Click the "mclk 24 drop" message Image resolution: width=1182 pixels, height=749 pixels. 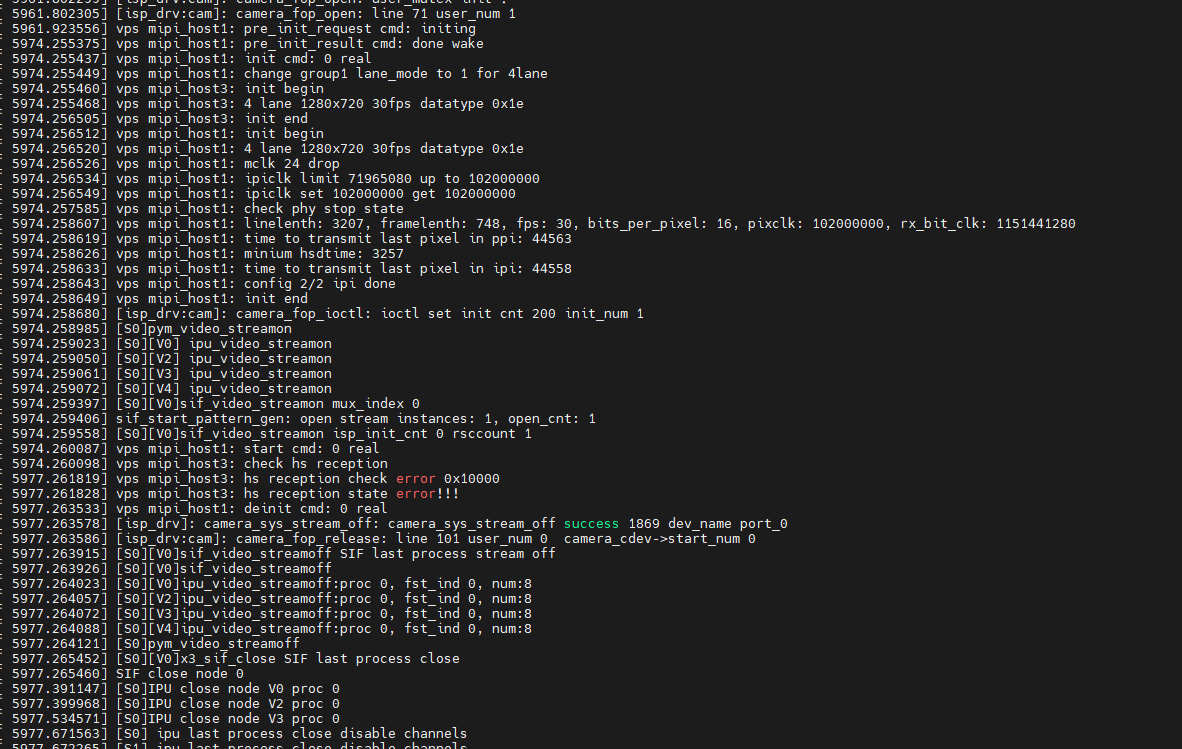point(292,164)
